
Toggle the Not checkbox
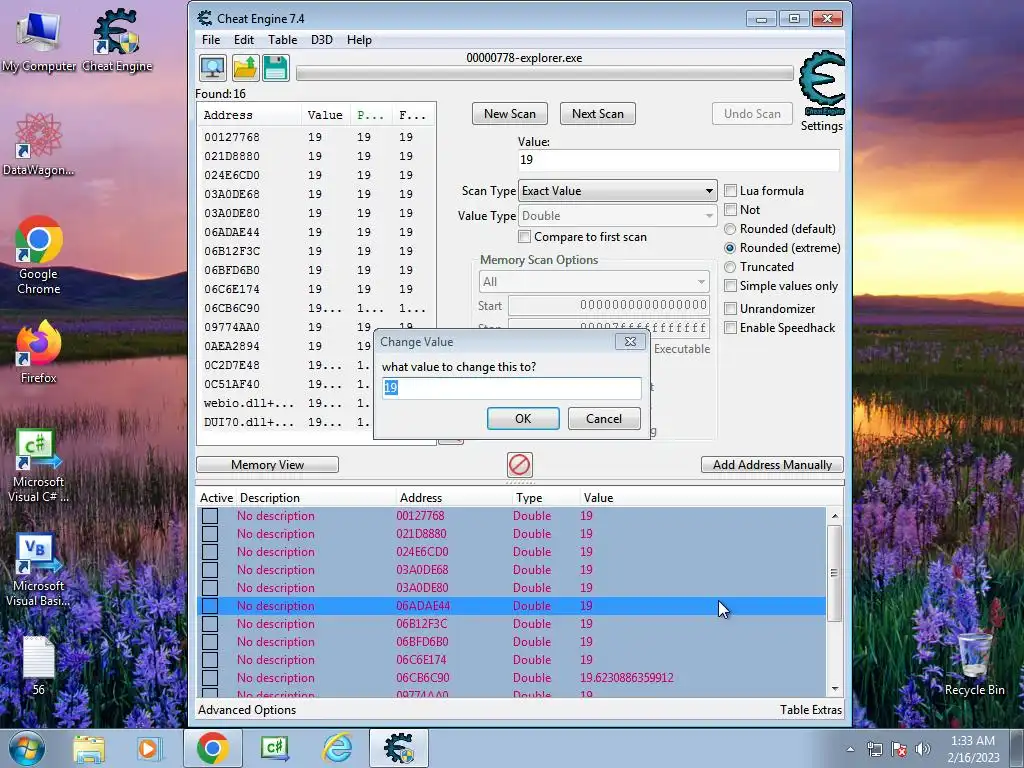(731, 210)
